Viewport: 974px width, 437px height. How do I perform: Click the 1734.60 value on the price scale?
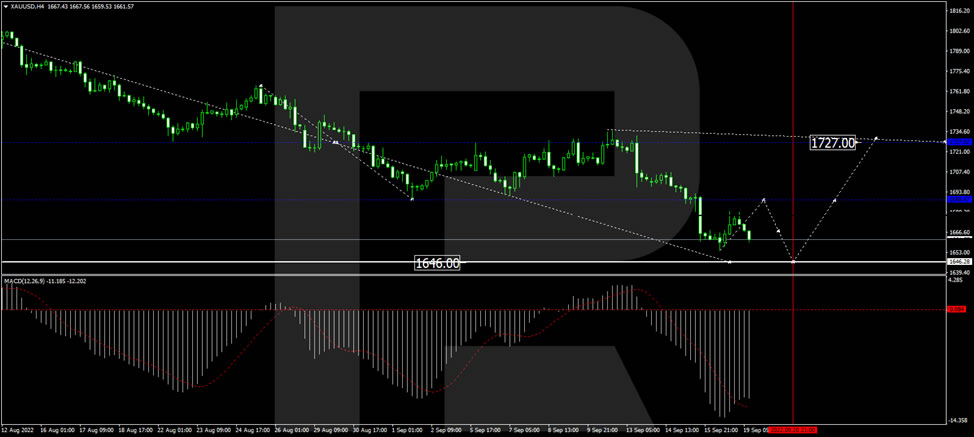click(959, 132)
